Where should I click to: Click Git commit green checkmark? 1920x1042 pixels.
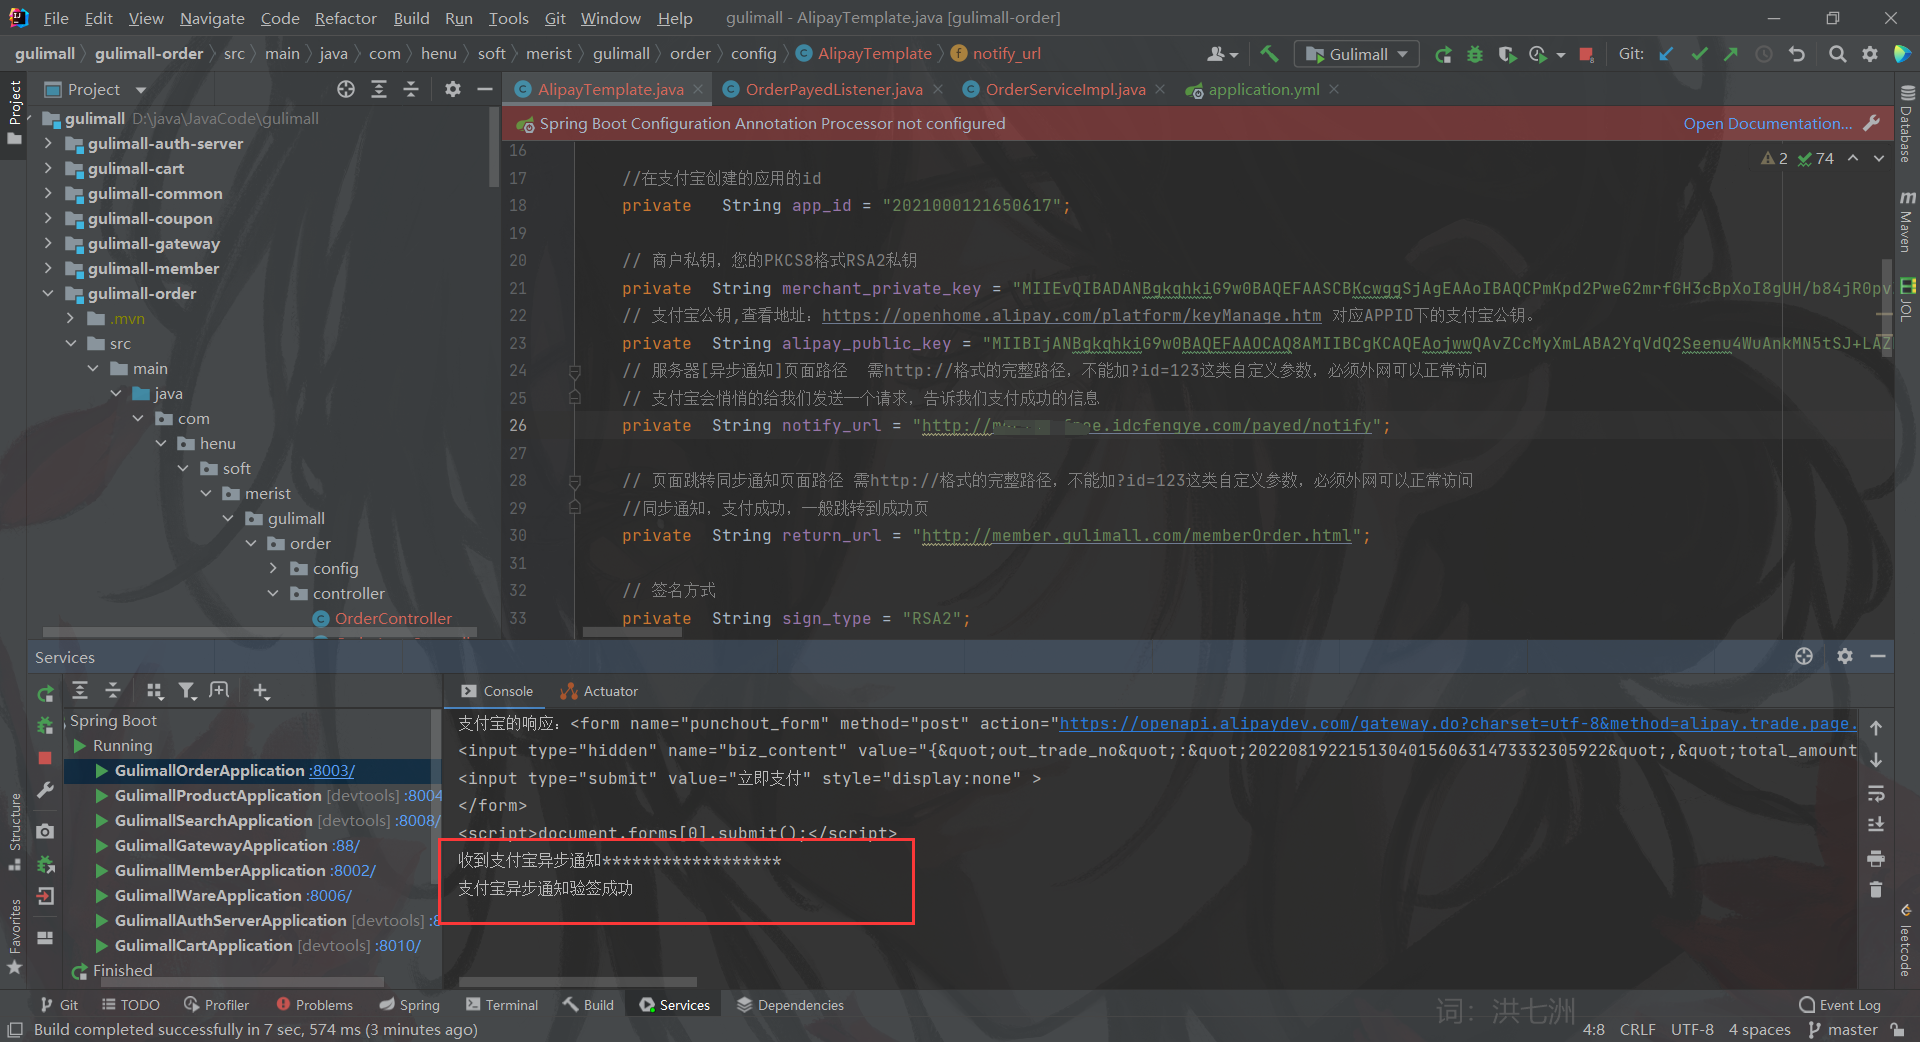[x=1699, y=54]
